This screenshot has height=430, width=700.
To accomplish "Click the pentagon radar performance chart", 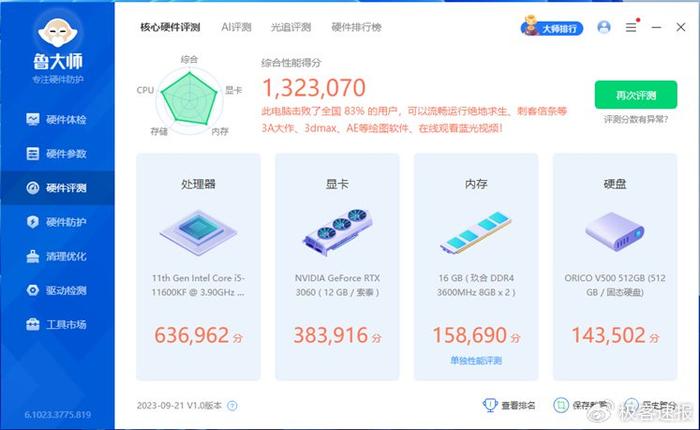I will click(x=189, y=98).
